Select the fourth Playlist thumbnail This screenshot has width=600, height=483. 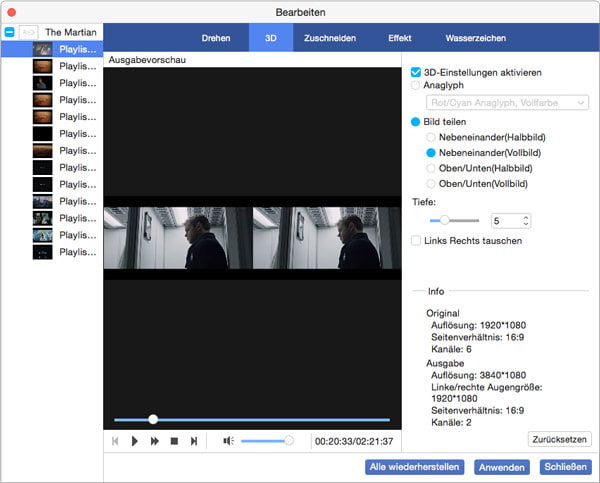42,100
